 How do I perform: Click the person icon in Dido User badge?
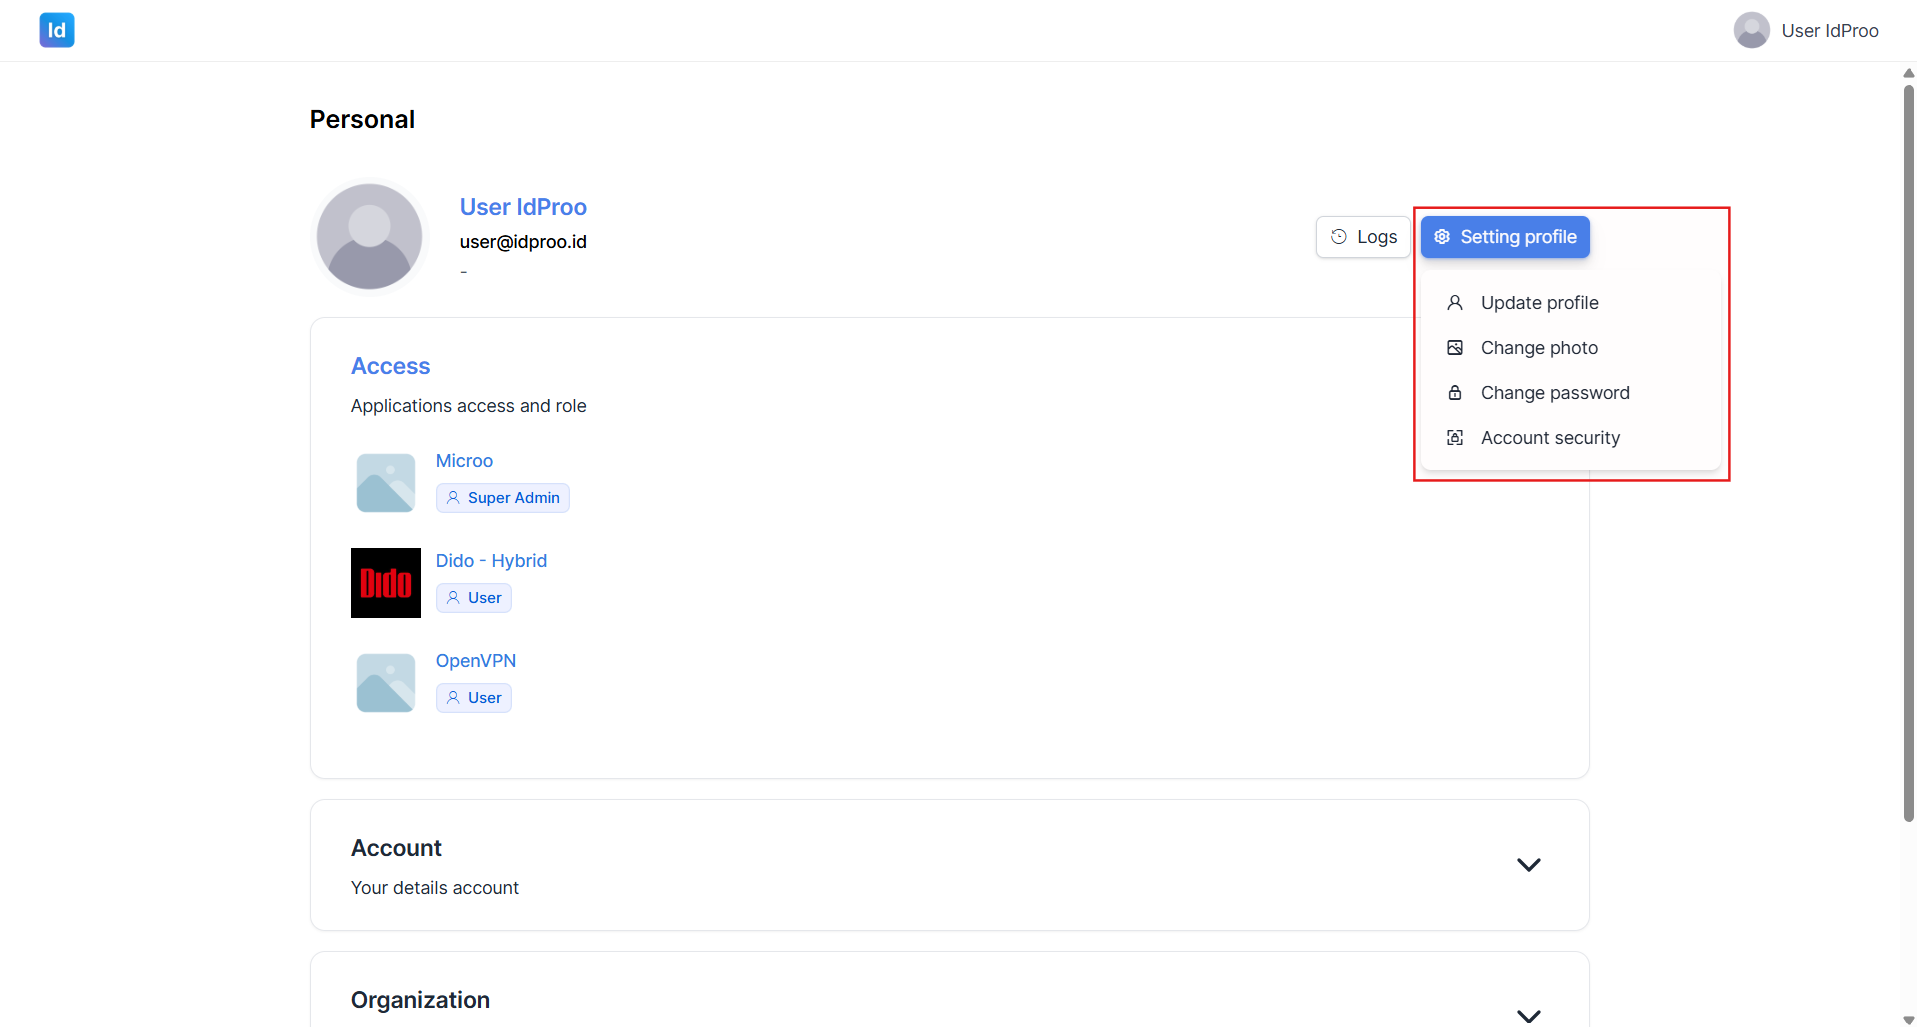click(x=453, y=598)
